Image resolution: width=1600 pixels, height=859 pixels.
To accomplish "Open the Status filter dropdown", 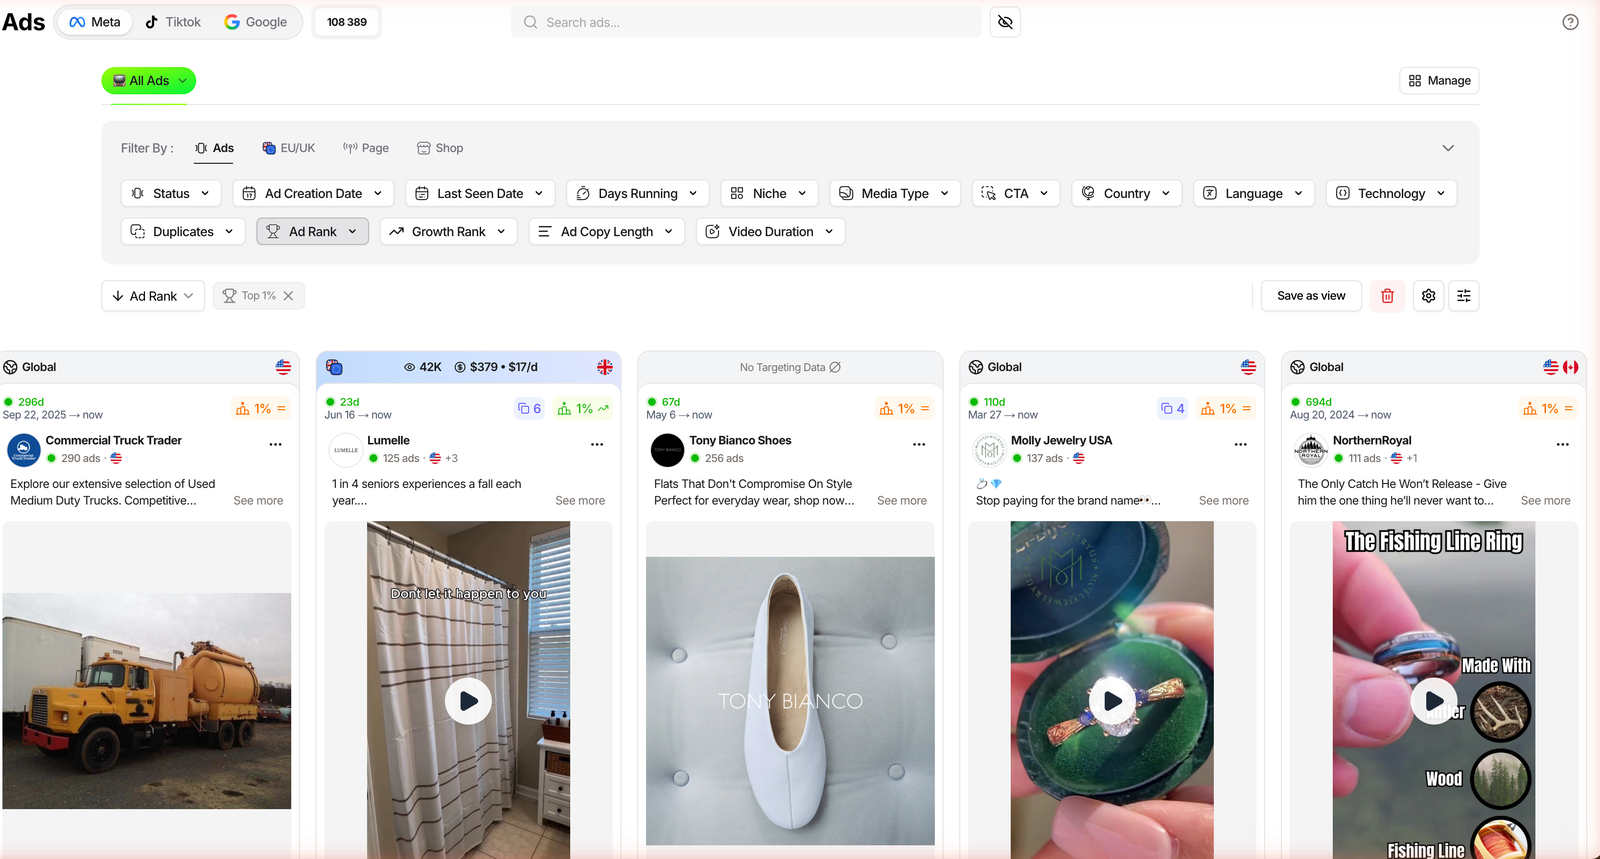I will click(x=171, y=193).
